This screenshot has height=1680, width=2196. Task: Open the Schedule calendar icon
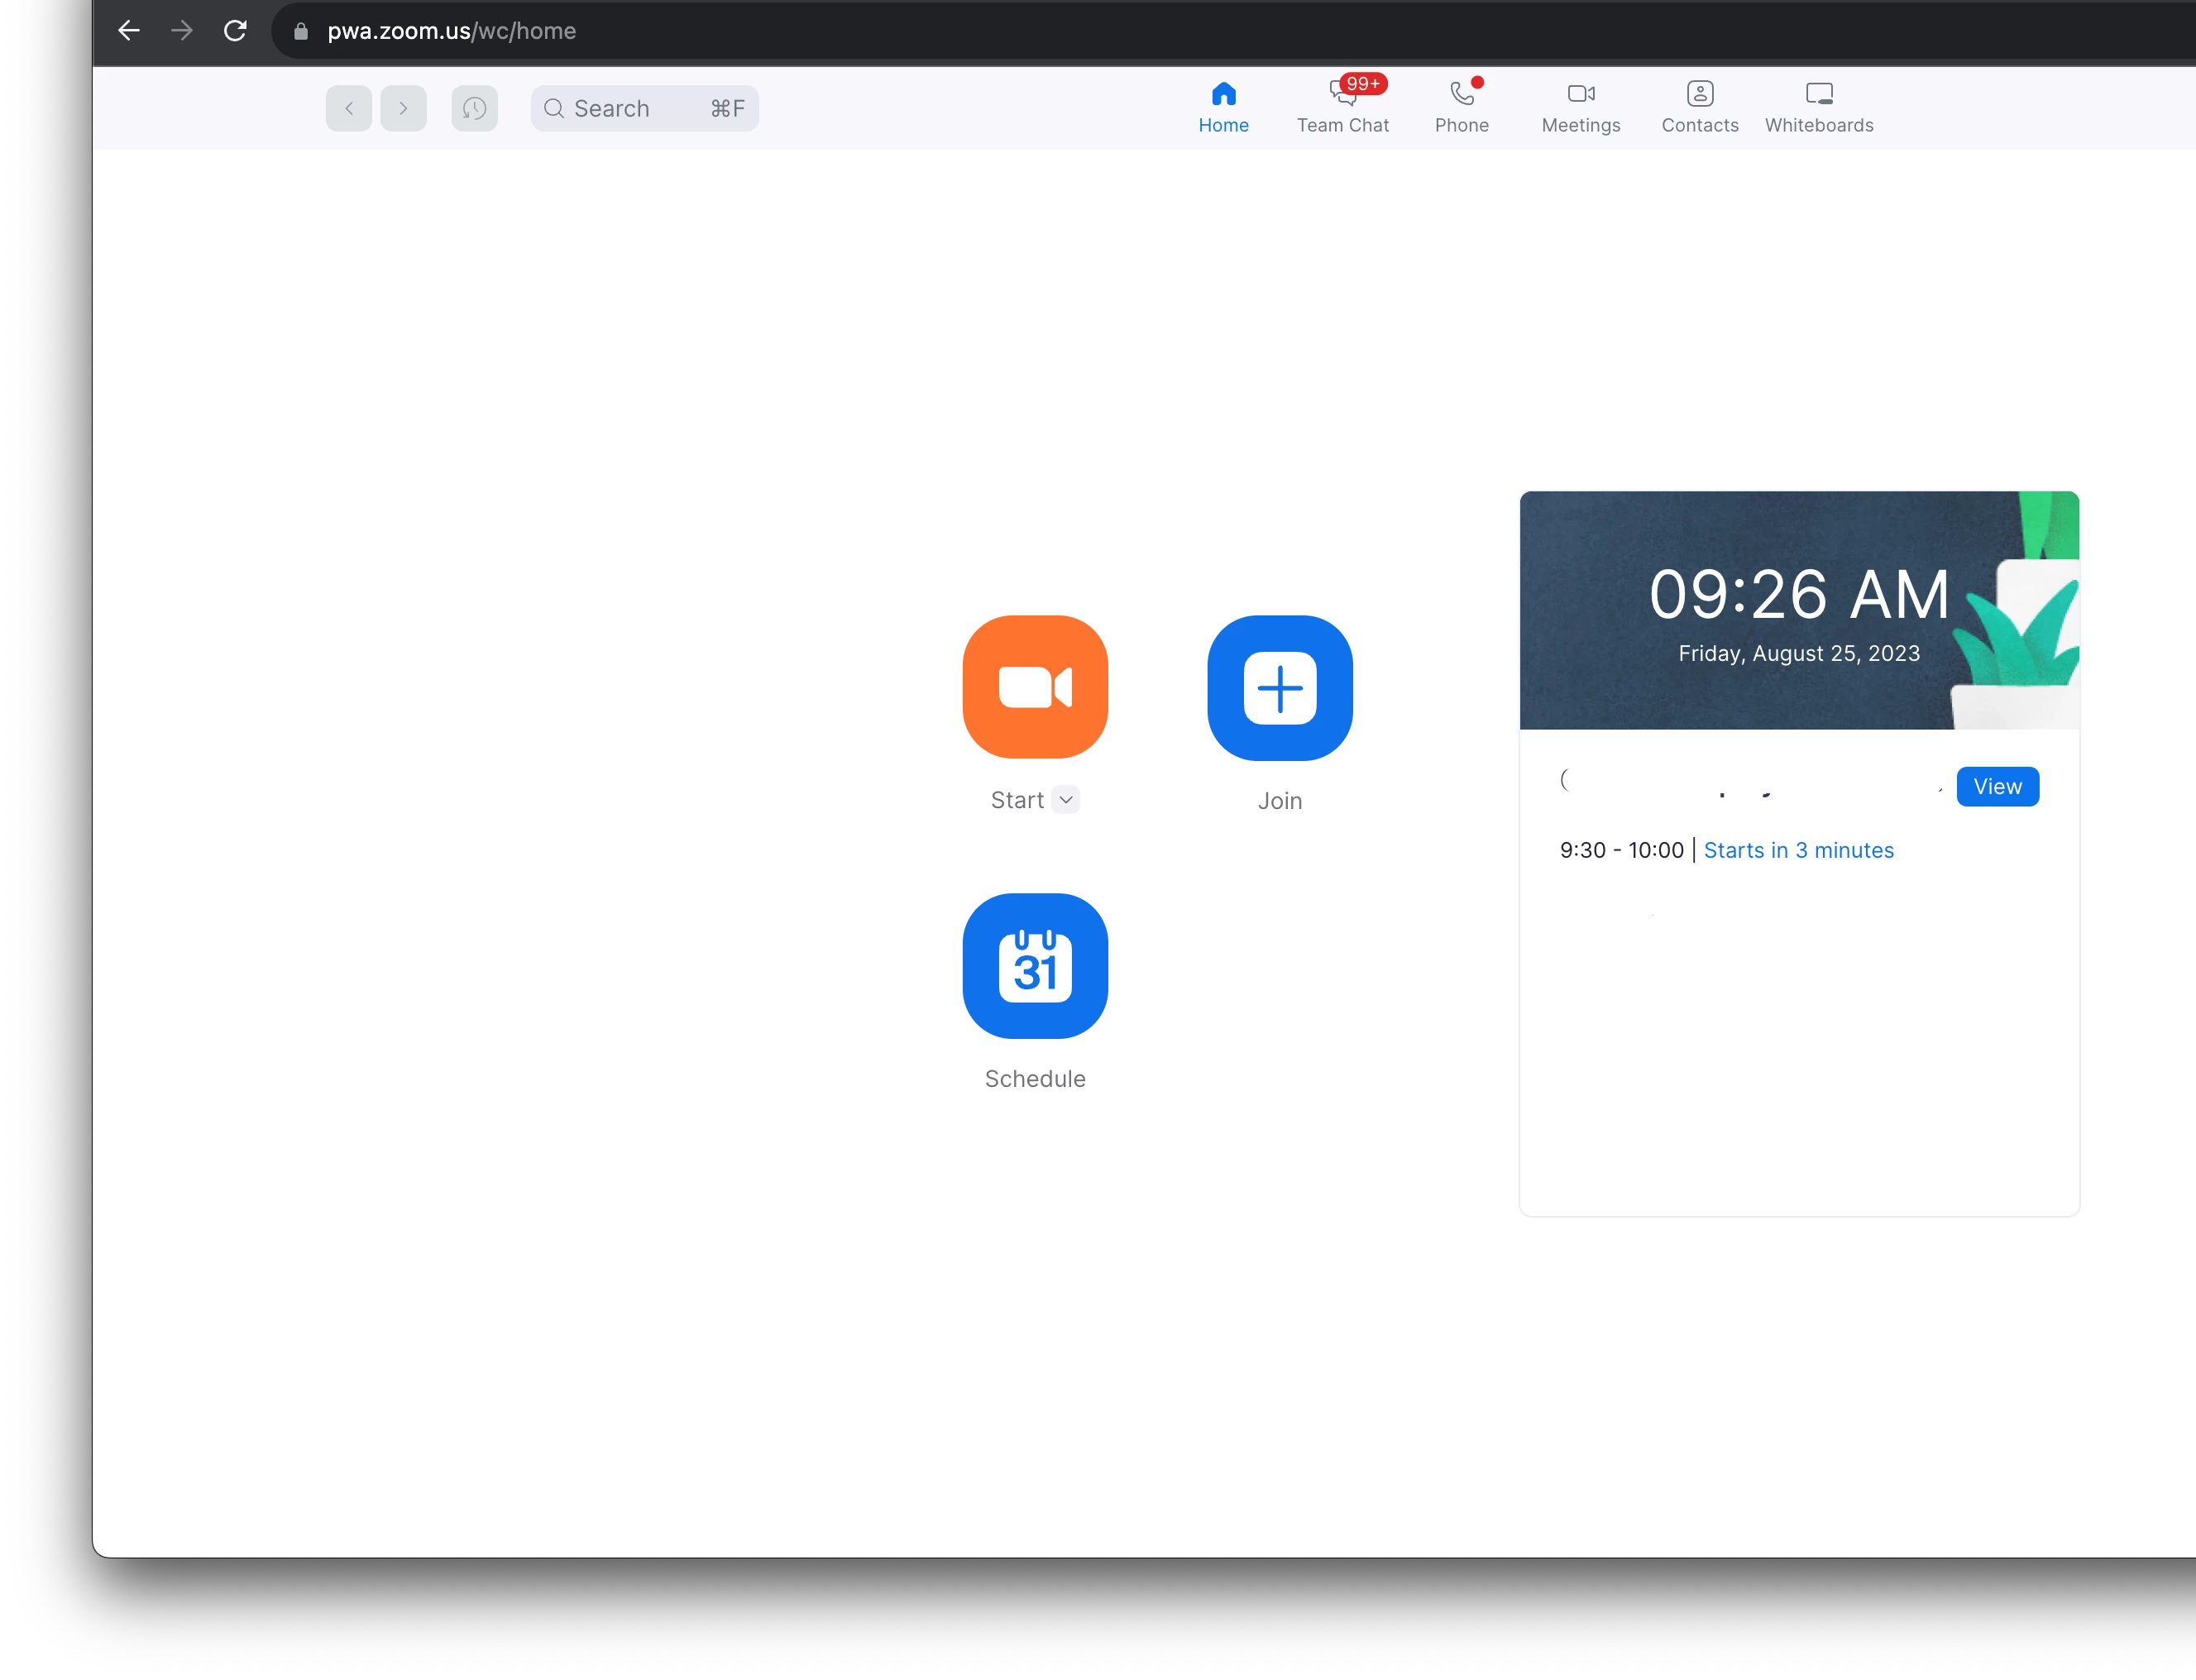point(1035,965)
